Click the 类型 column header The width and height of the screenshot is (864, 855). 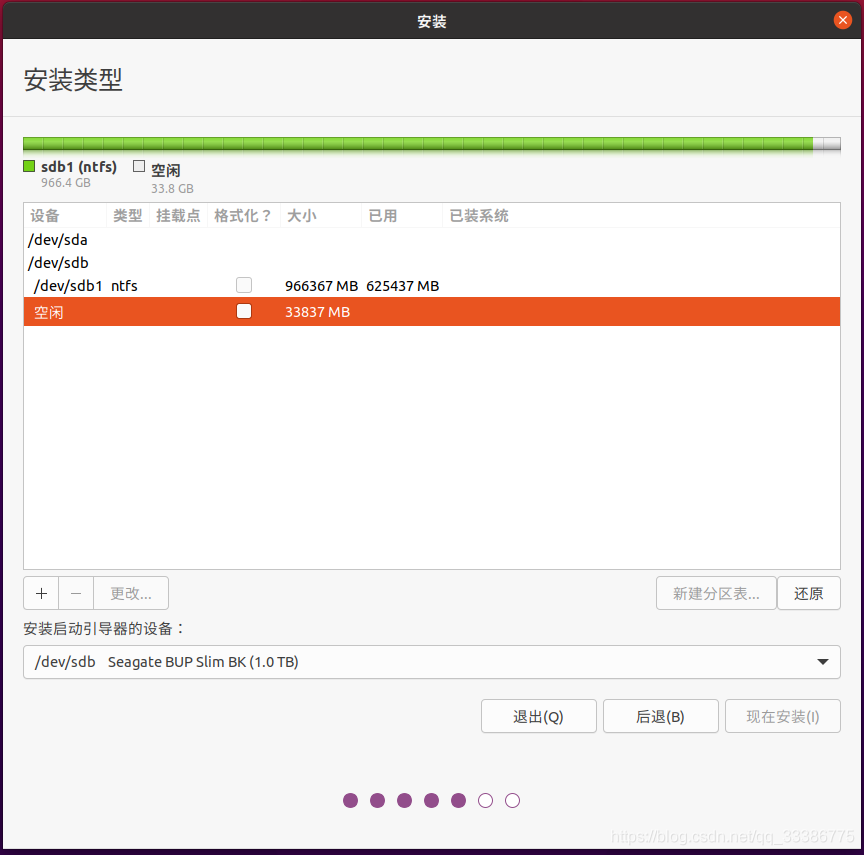127,215
